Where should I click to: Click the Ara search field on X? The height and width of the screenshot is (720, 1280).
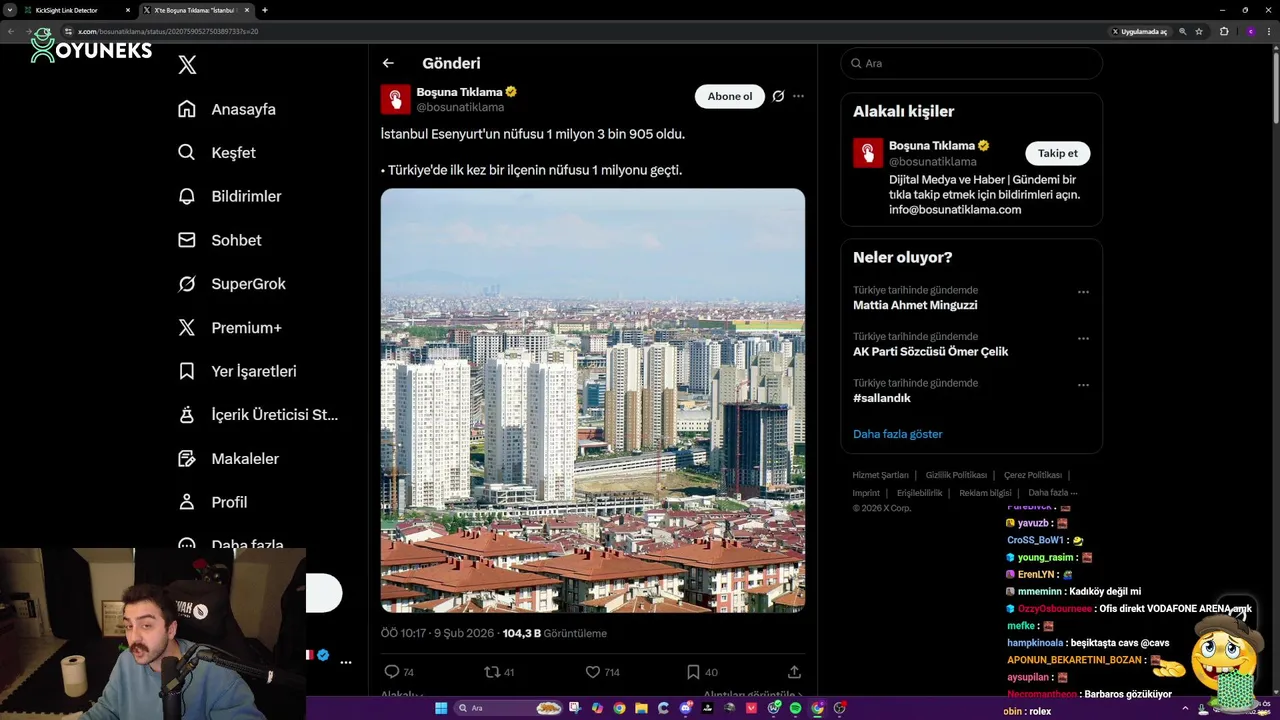(971, 63)
